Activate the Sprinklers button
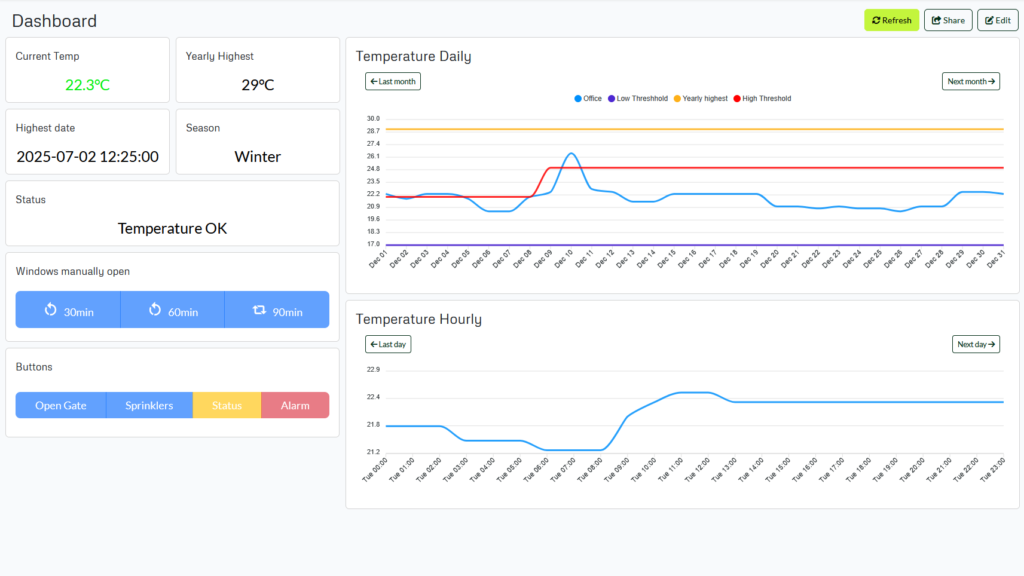The height and width of the screenshot is (576, 1024). point(148,405)
